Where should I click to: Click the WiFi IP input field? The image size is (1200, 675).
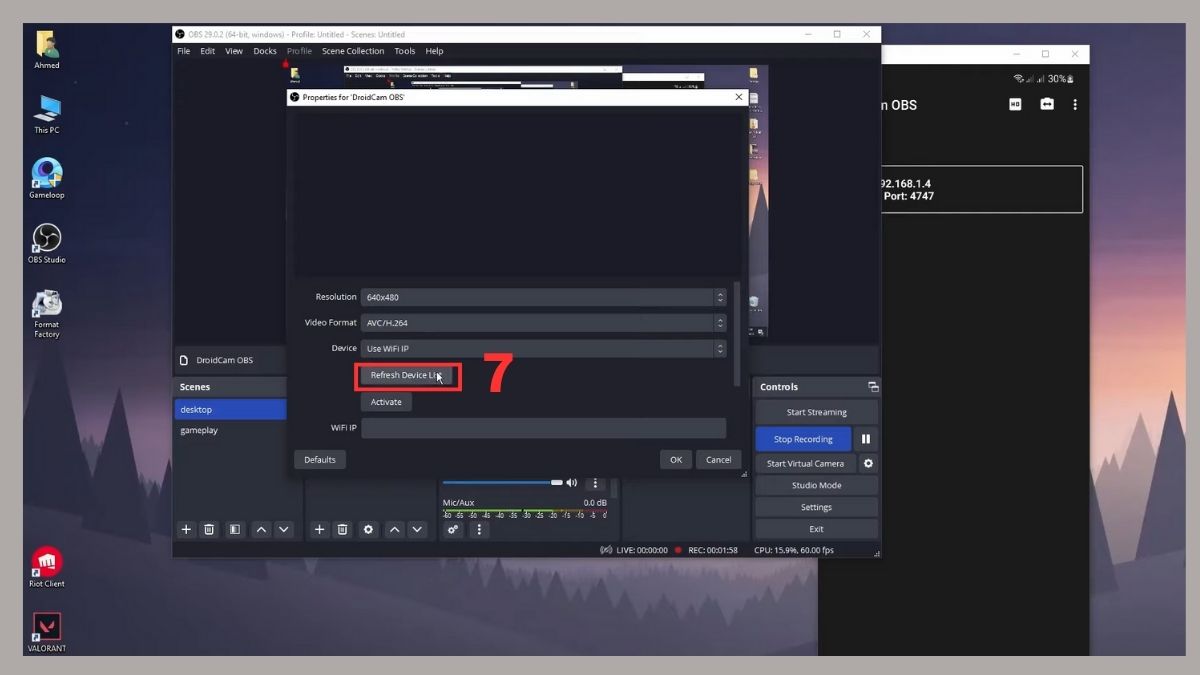click(x=543, y=428)
